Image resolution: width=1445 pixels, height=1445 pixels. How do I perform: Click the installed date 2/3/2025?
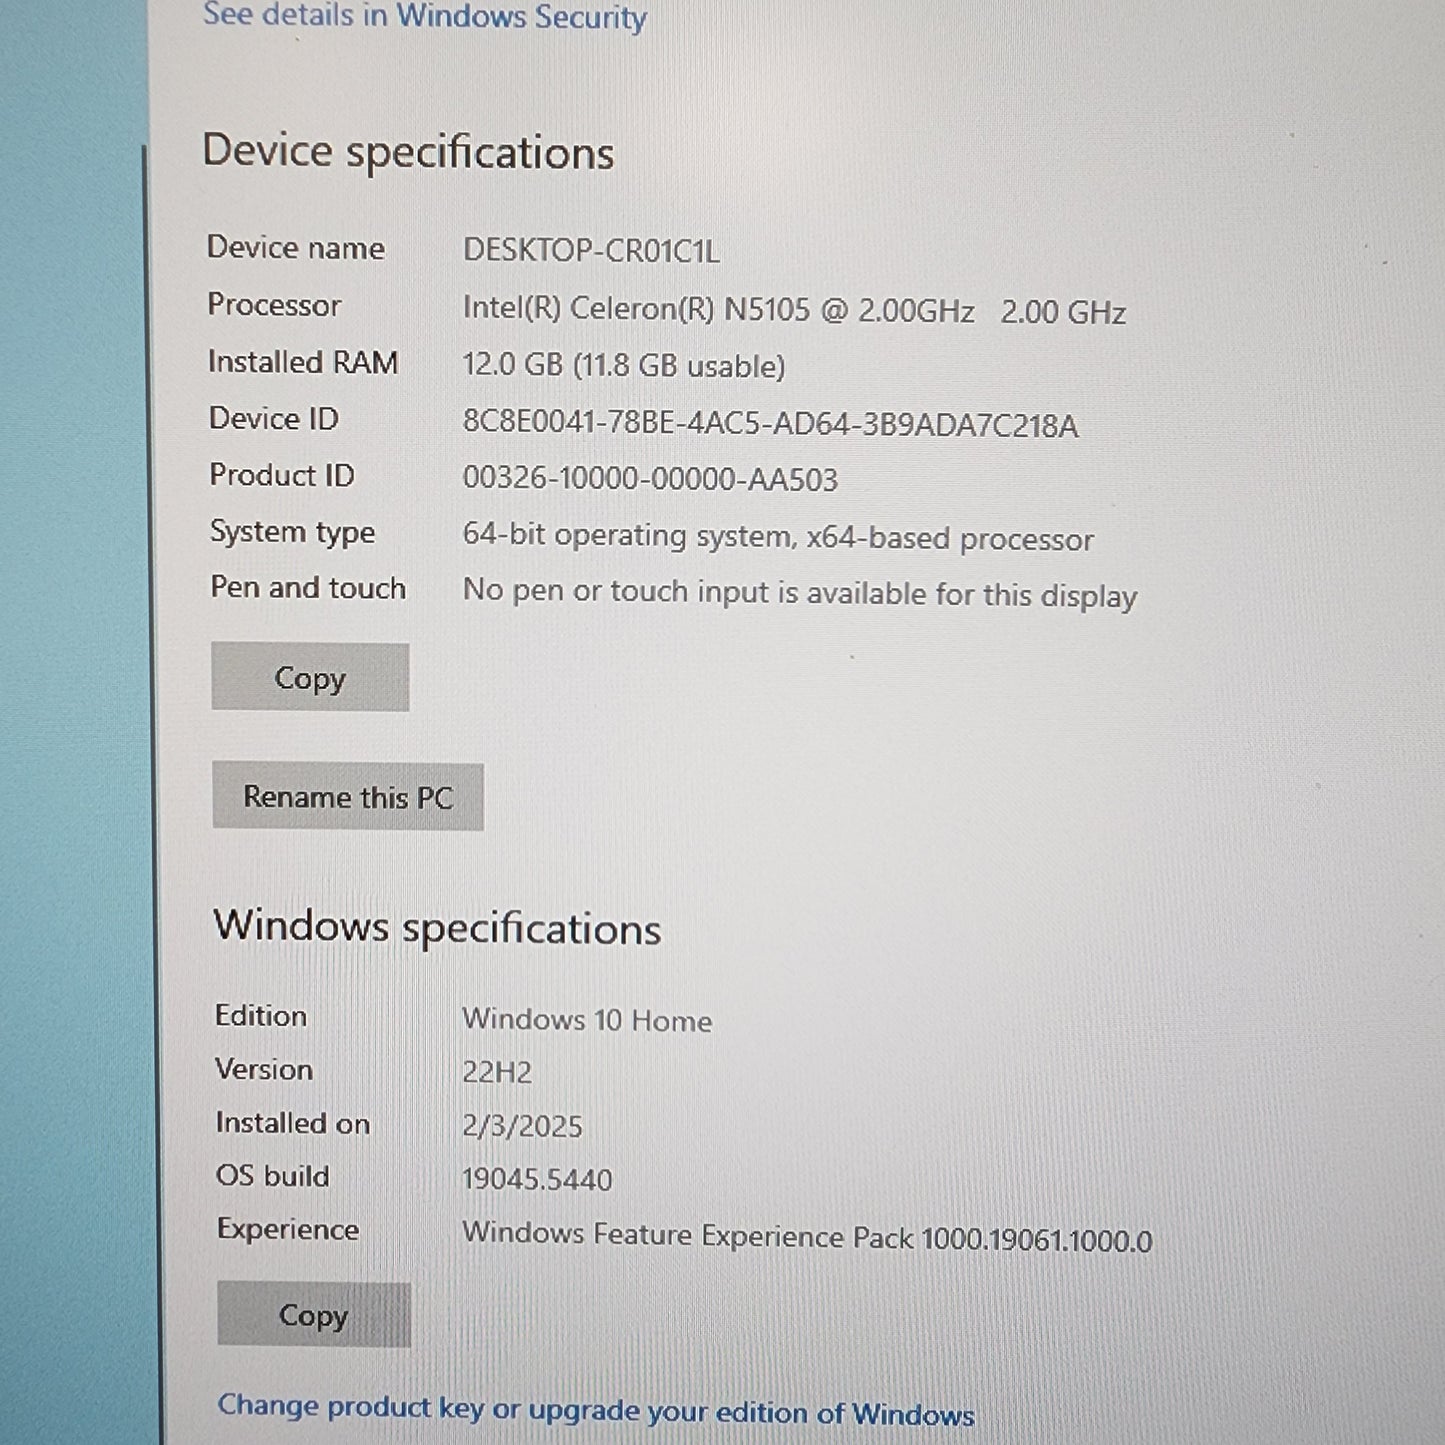click(x=522, y=1127)
